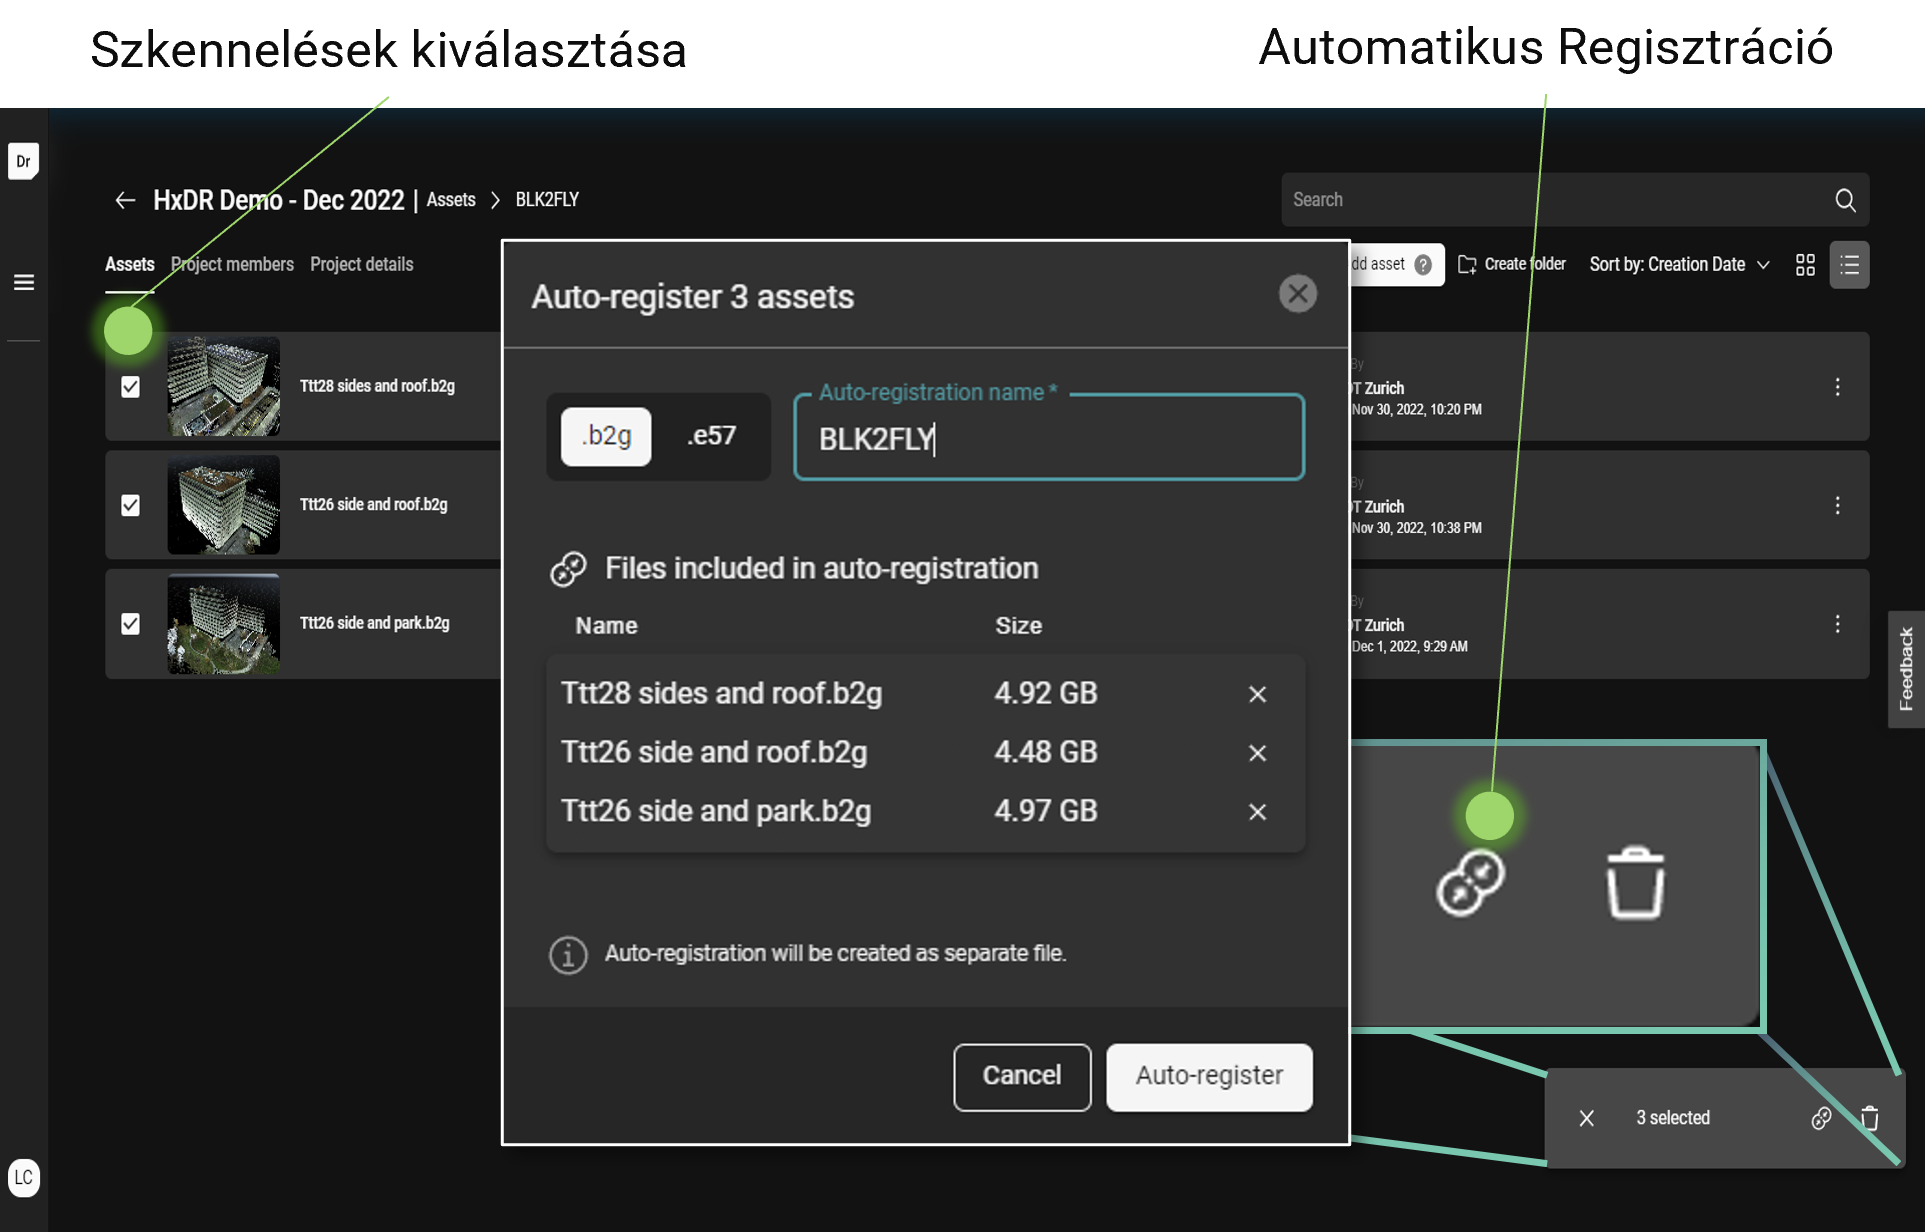Open Sort by Creation Date dropdown
The image size is (1925, 1232).
(1679, 265)
